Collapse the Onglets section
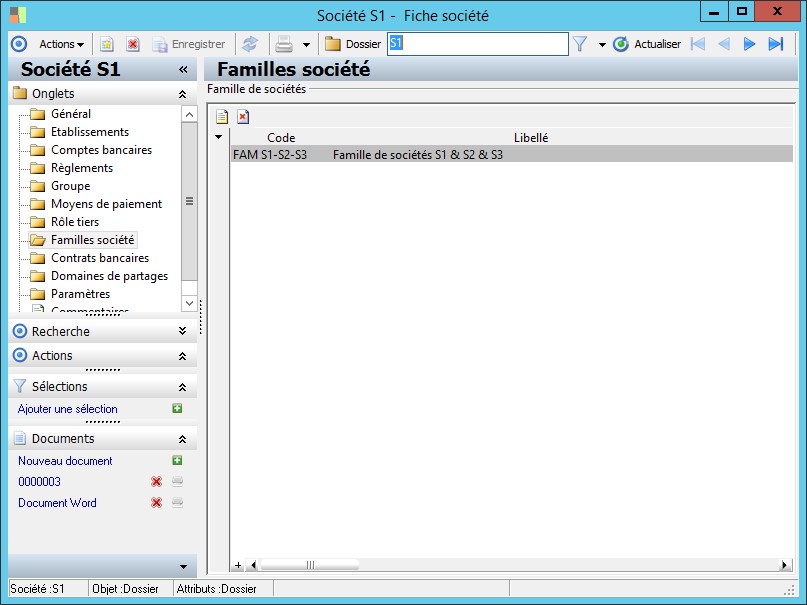This screenshot has height=605, width=807. tap(182, 94)
